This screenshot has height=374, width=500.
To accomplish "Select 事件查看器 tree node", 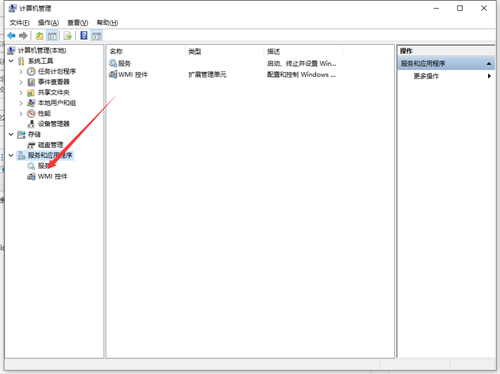I will (x=53, y=82).
